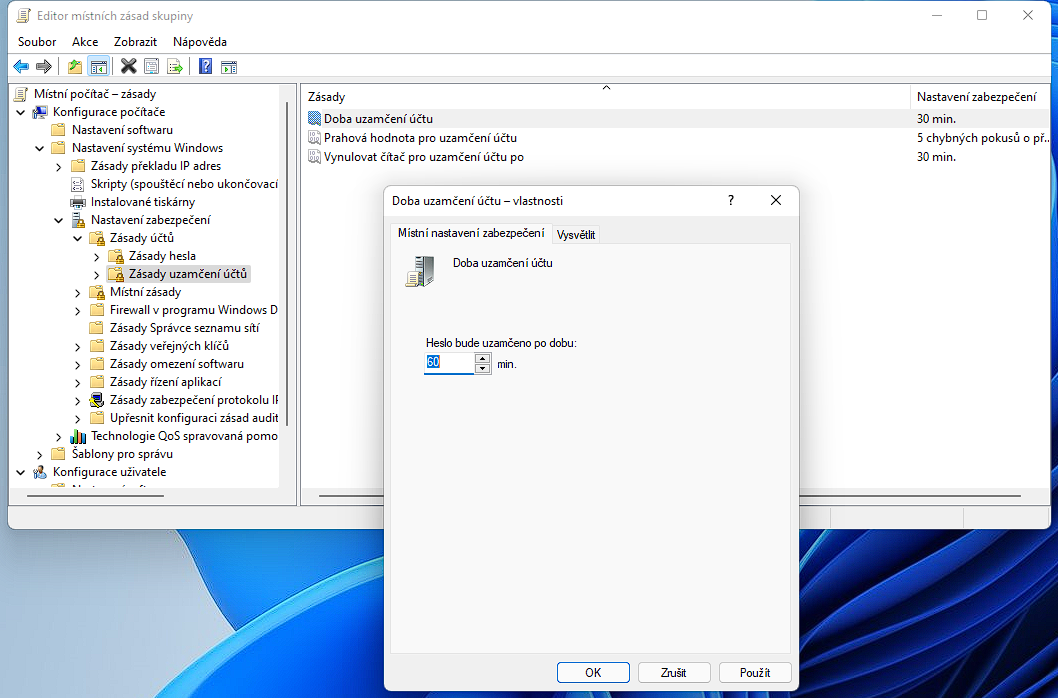Click the lockout duration minutes input field
Image resolution: width=1058 pixels, height=698 pixels.
pyautogui.click(x=448, y=364)
